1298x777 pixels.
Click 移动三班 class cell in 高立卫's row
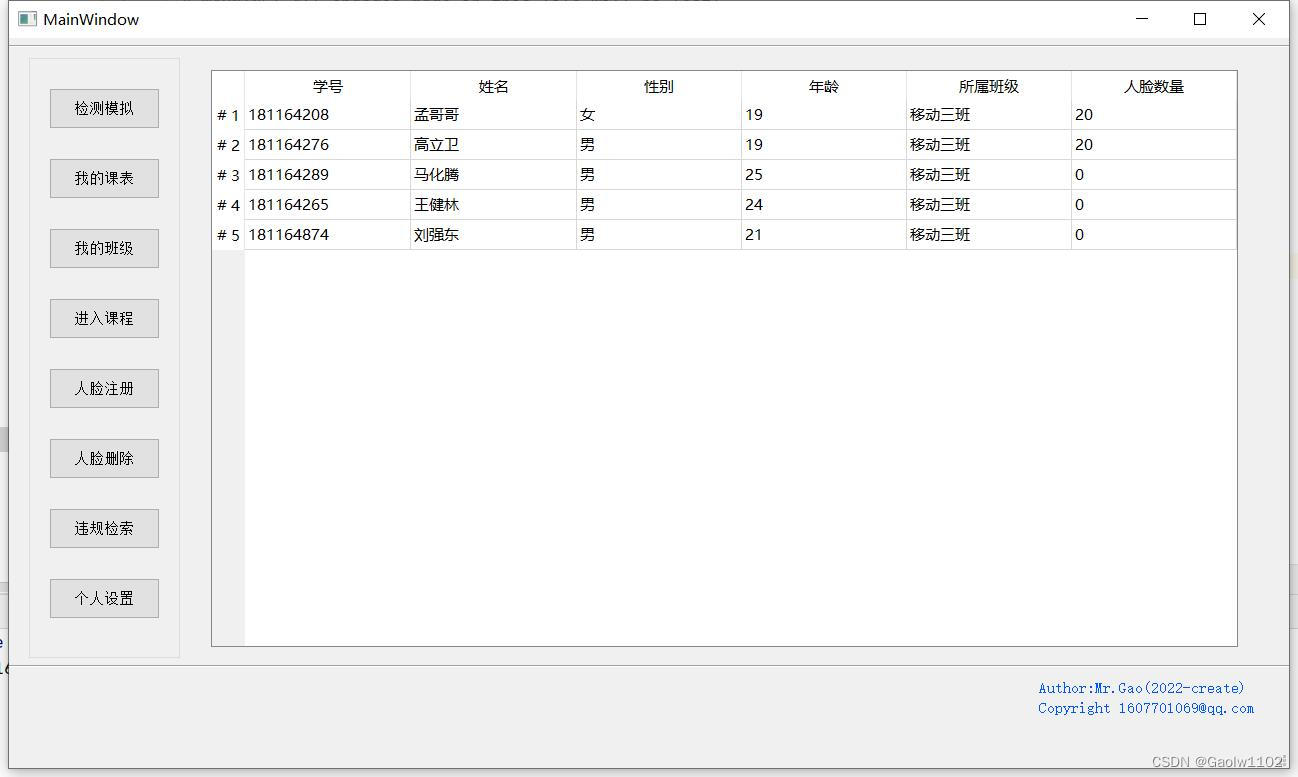click(989, 145)
